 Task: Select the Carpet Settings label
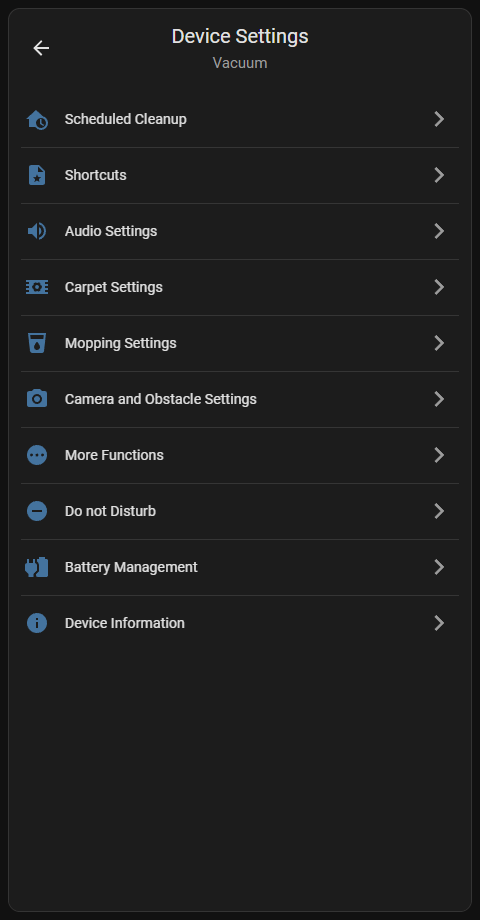click(114, 288)
